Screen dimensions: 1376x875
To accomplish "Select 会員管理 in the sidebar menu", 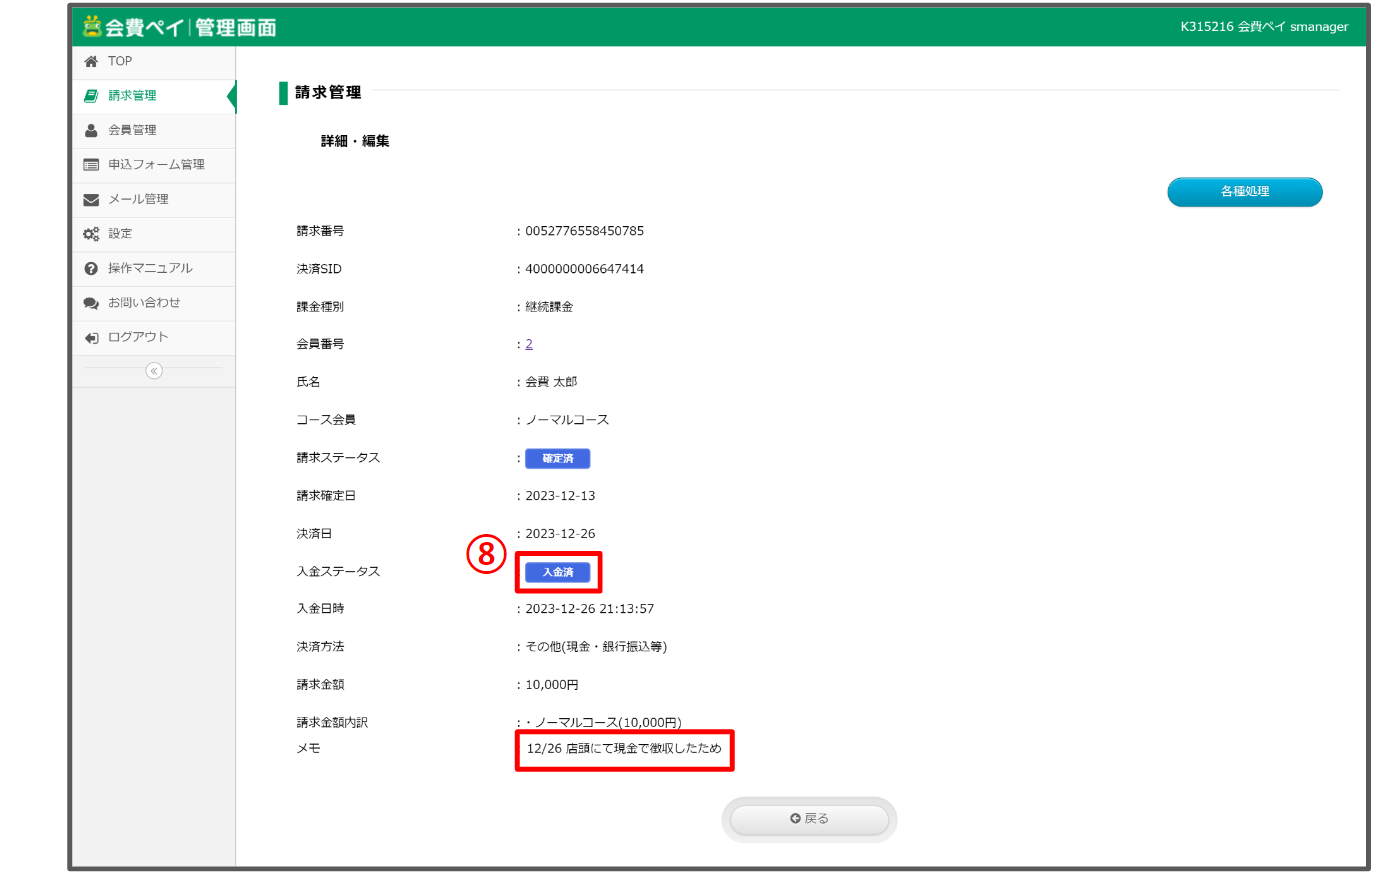I will [x=132, y=131].
